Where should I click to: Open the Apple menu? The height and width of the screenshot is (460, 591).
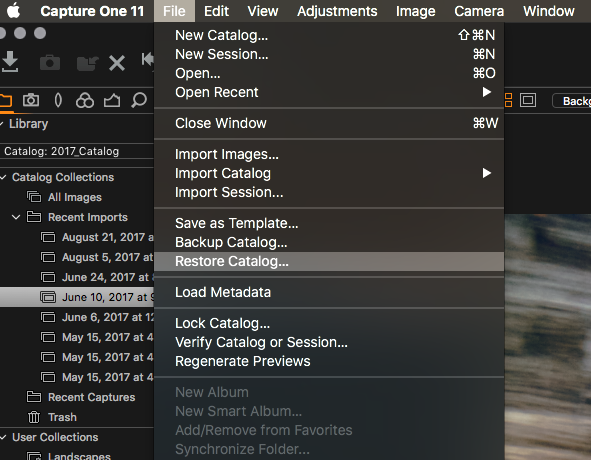pyautogui.click(x=14, y=11)
